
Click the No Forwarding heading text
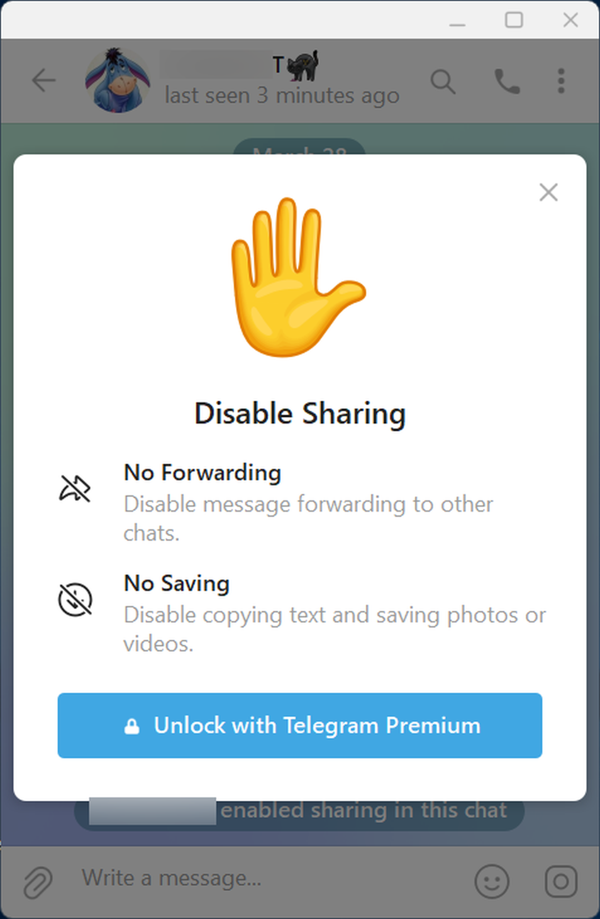(x=203, y=472)
